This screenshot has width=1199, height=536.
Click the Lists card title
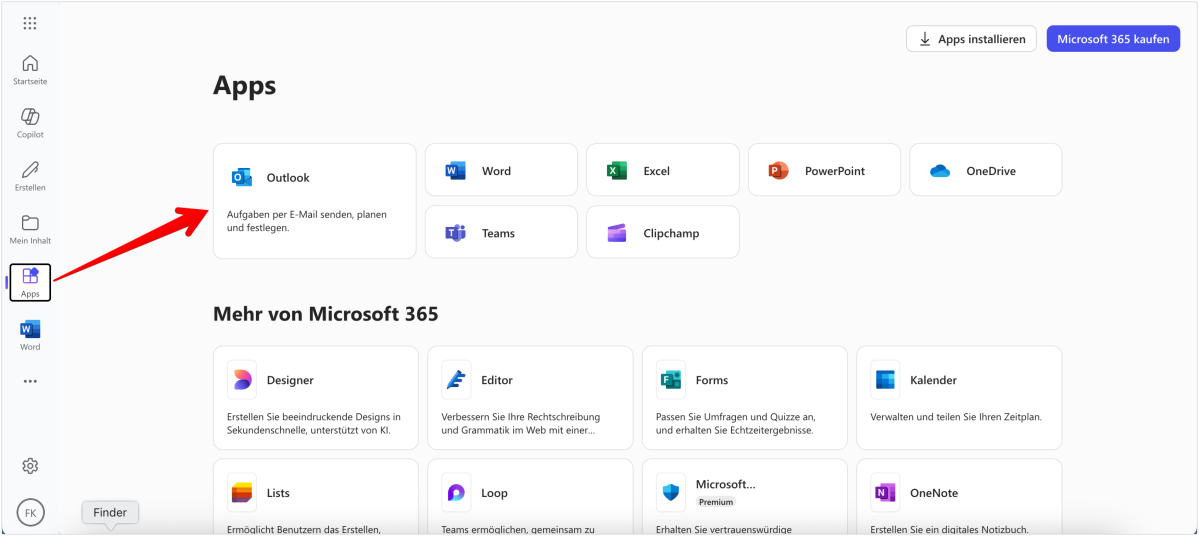[278, 493]
